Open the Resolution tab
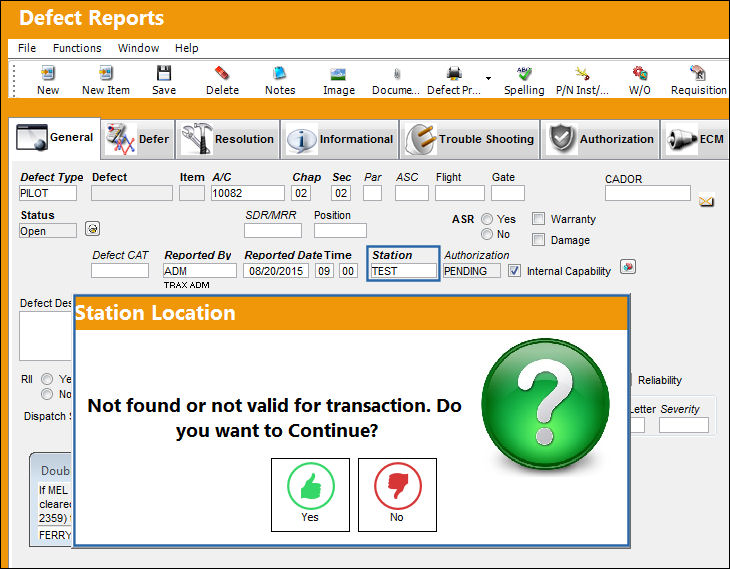 click(228, 139)
